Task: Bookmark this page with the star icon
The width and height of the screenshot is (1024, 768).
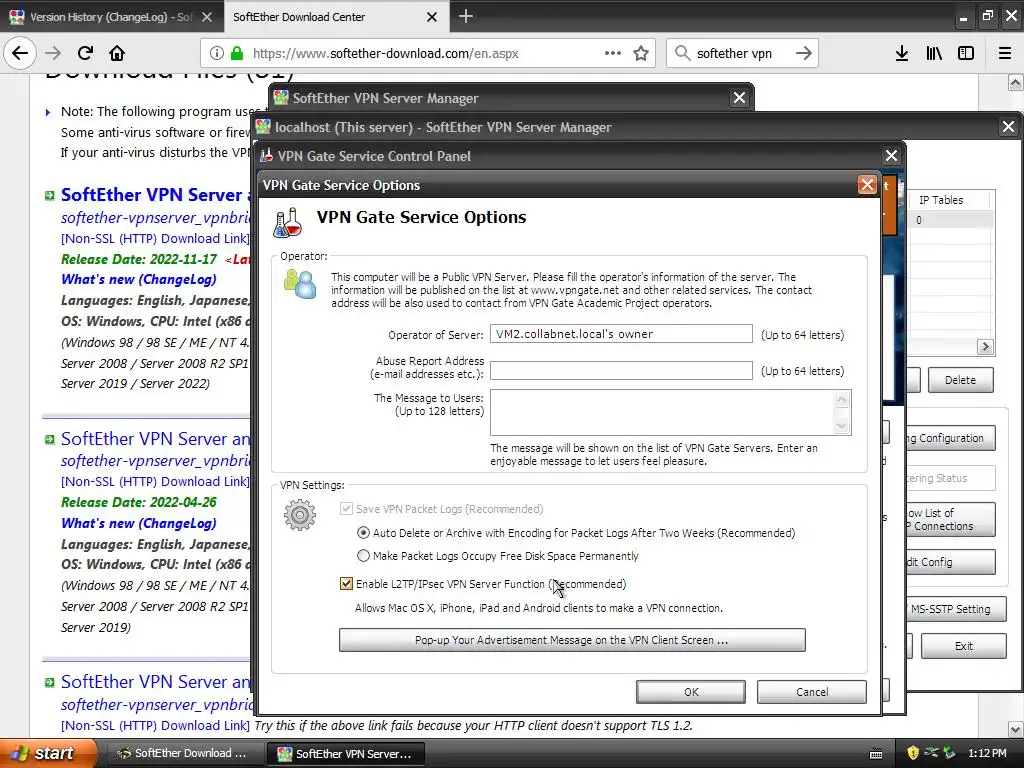Action: click(641, 53)
